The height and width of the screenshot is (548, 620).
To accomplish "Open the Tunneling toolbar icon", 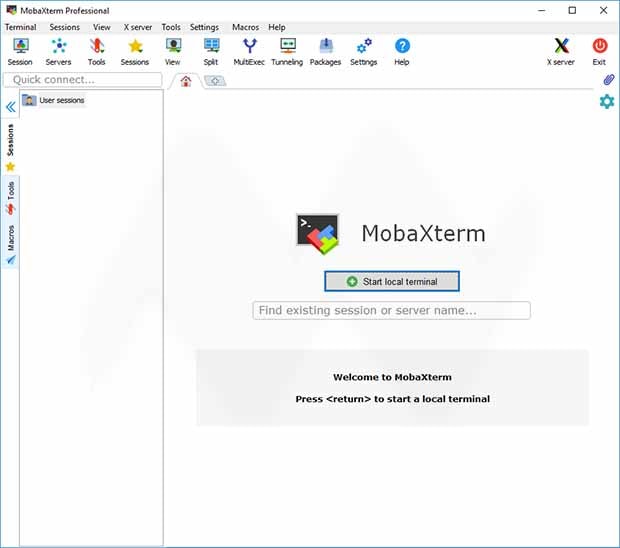I will click(x=287, y=52).
